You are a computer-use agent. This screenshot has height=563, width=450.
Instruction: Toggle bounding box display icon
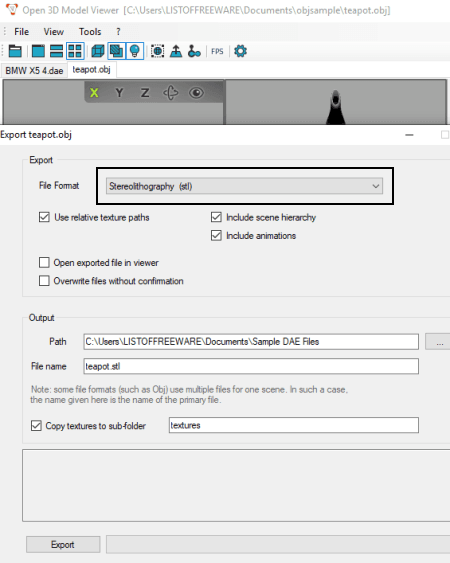tap(157, 51)
